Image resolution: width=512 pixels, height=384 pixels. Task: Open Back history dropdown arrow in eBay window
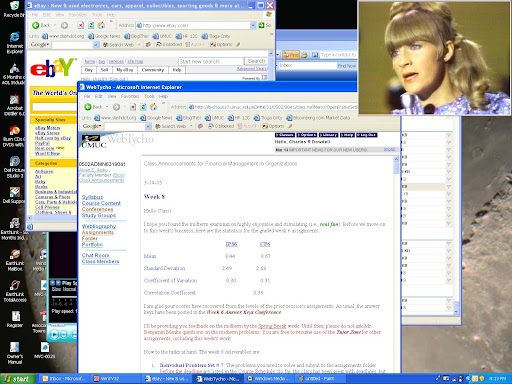tap(55, 25)
